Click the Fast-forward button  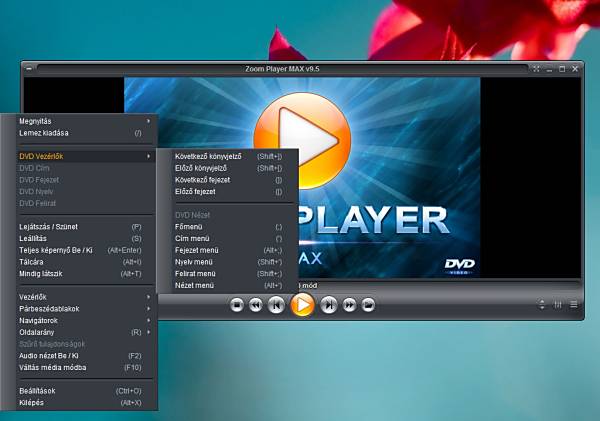(349, 305)
